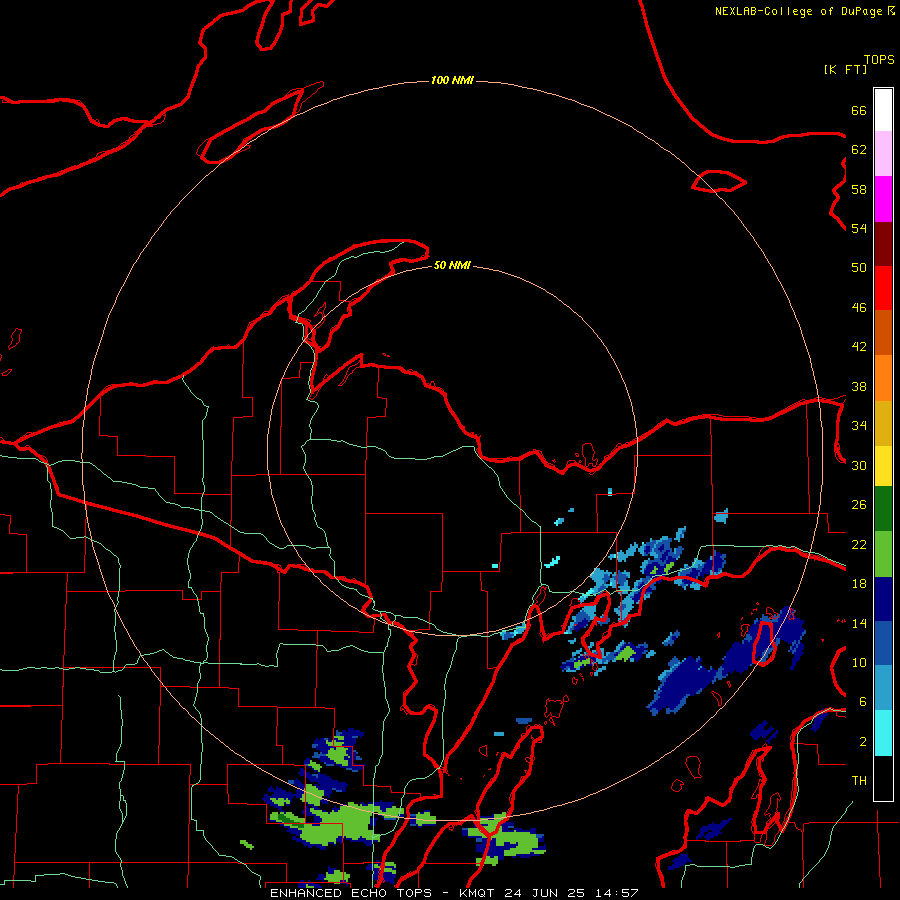Viewport: 900px width, 900px height.
Task: Click the navy blue legend swatch
Action: tap(883, 599)
